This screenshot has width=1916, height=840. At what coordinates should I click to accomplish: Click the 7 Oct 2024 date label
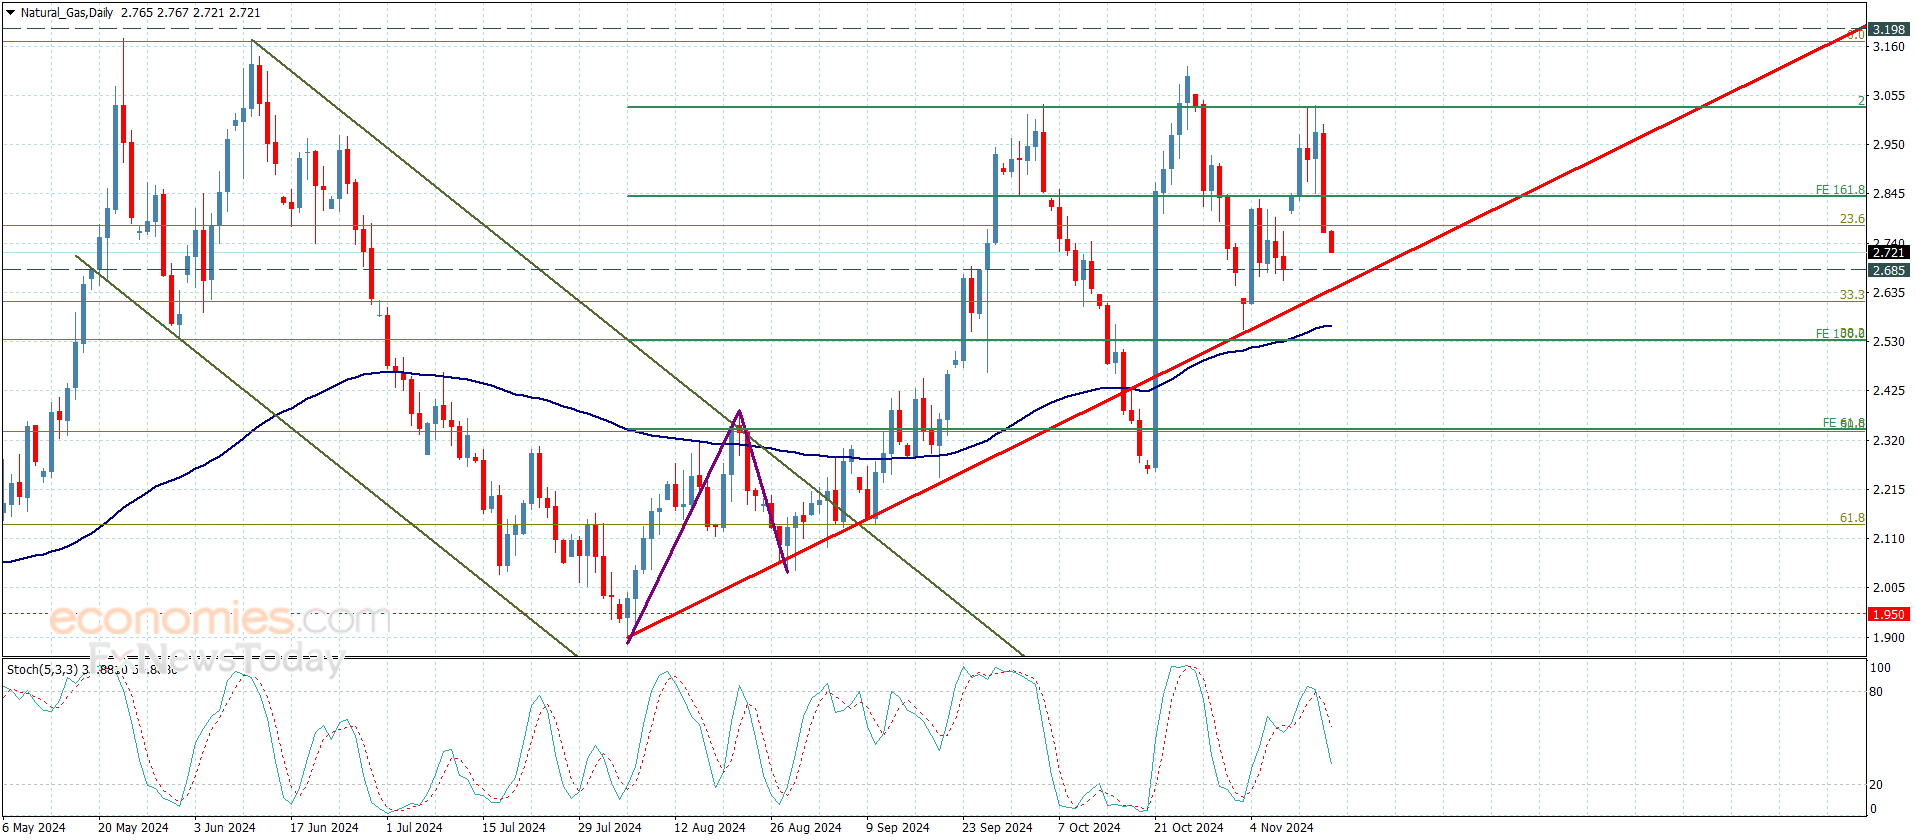click(1089, 828)
